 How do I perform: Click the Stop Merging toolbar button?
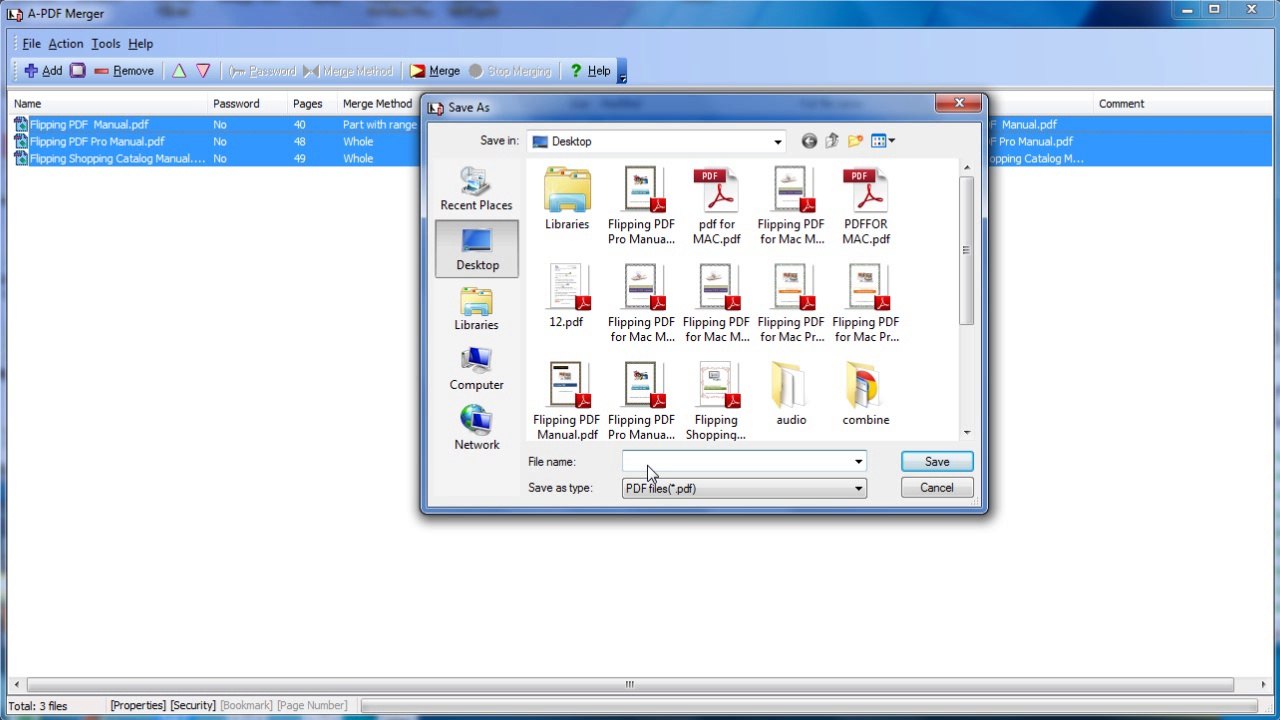click(x=510, y=71)
